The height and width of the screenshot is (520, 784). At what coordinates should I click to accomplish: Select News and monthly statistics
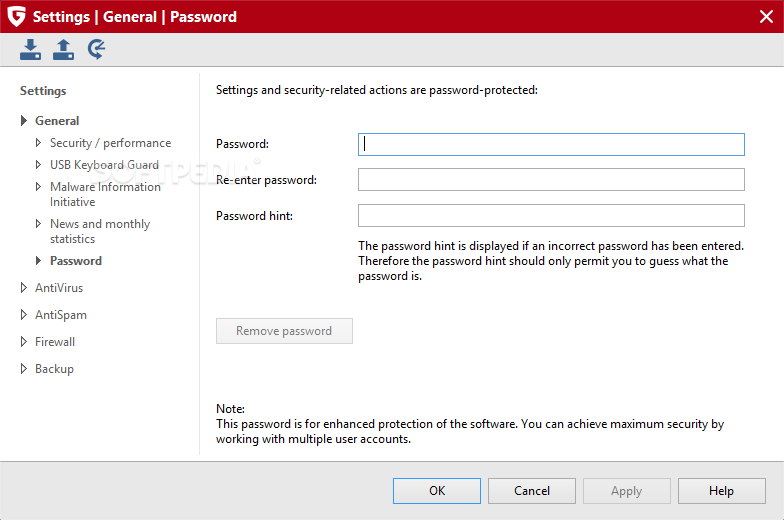click(x=100, y=231)
